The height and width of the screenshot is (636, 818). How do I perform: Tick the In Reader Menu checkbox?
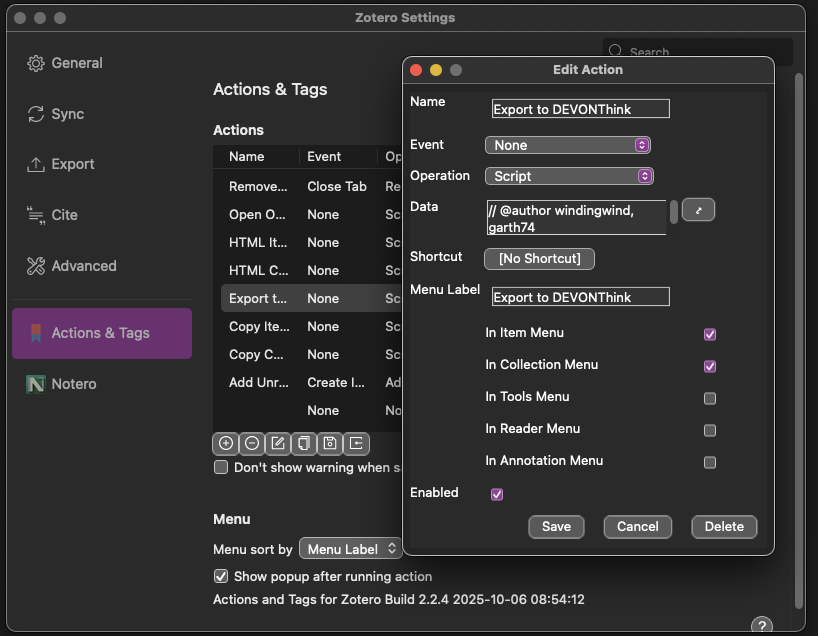coord(710,430)
